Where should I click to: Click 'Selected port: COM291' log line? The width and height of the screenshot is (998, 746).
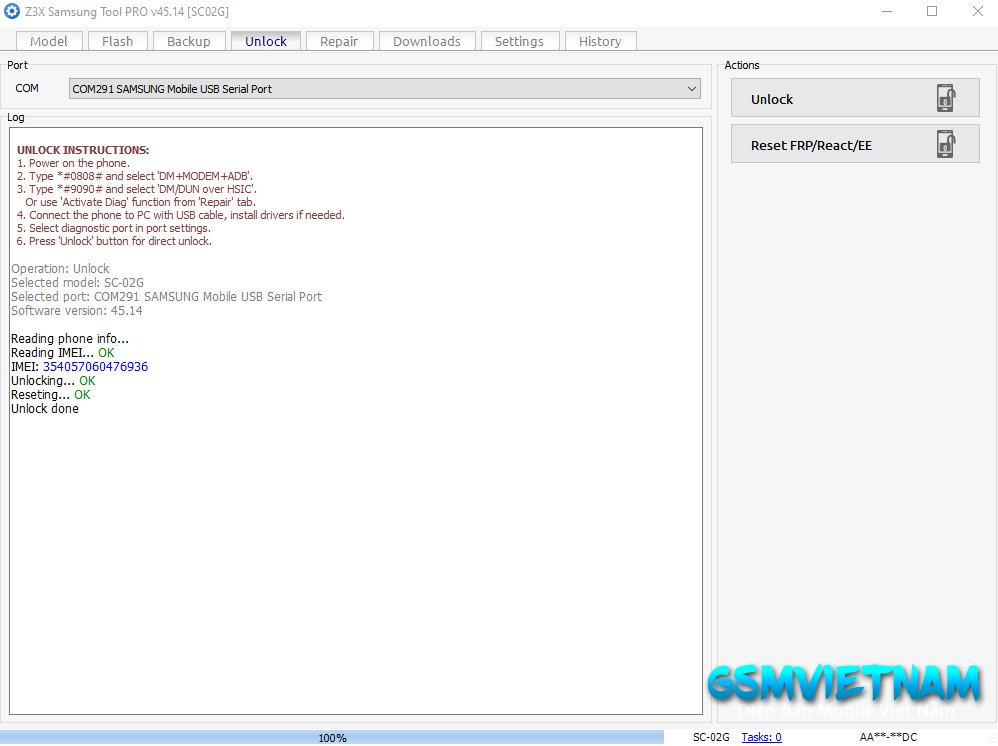click(166, 297)
